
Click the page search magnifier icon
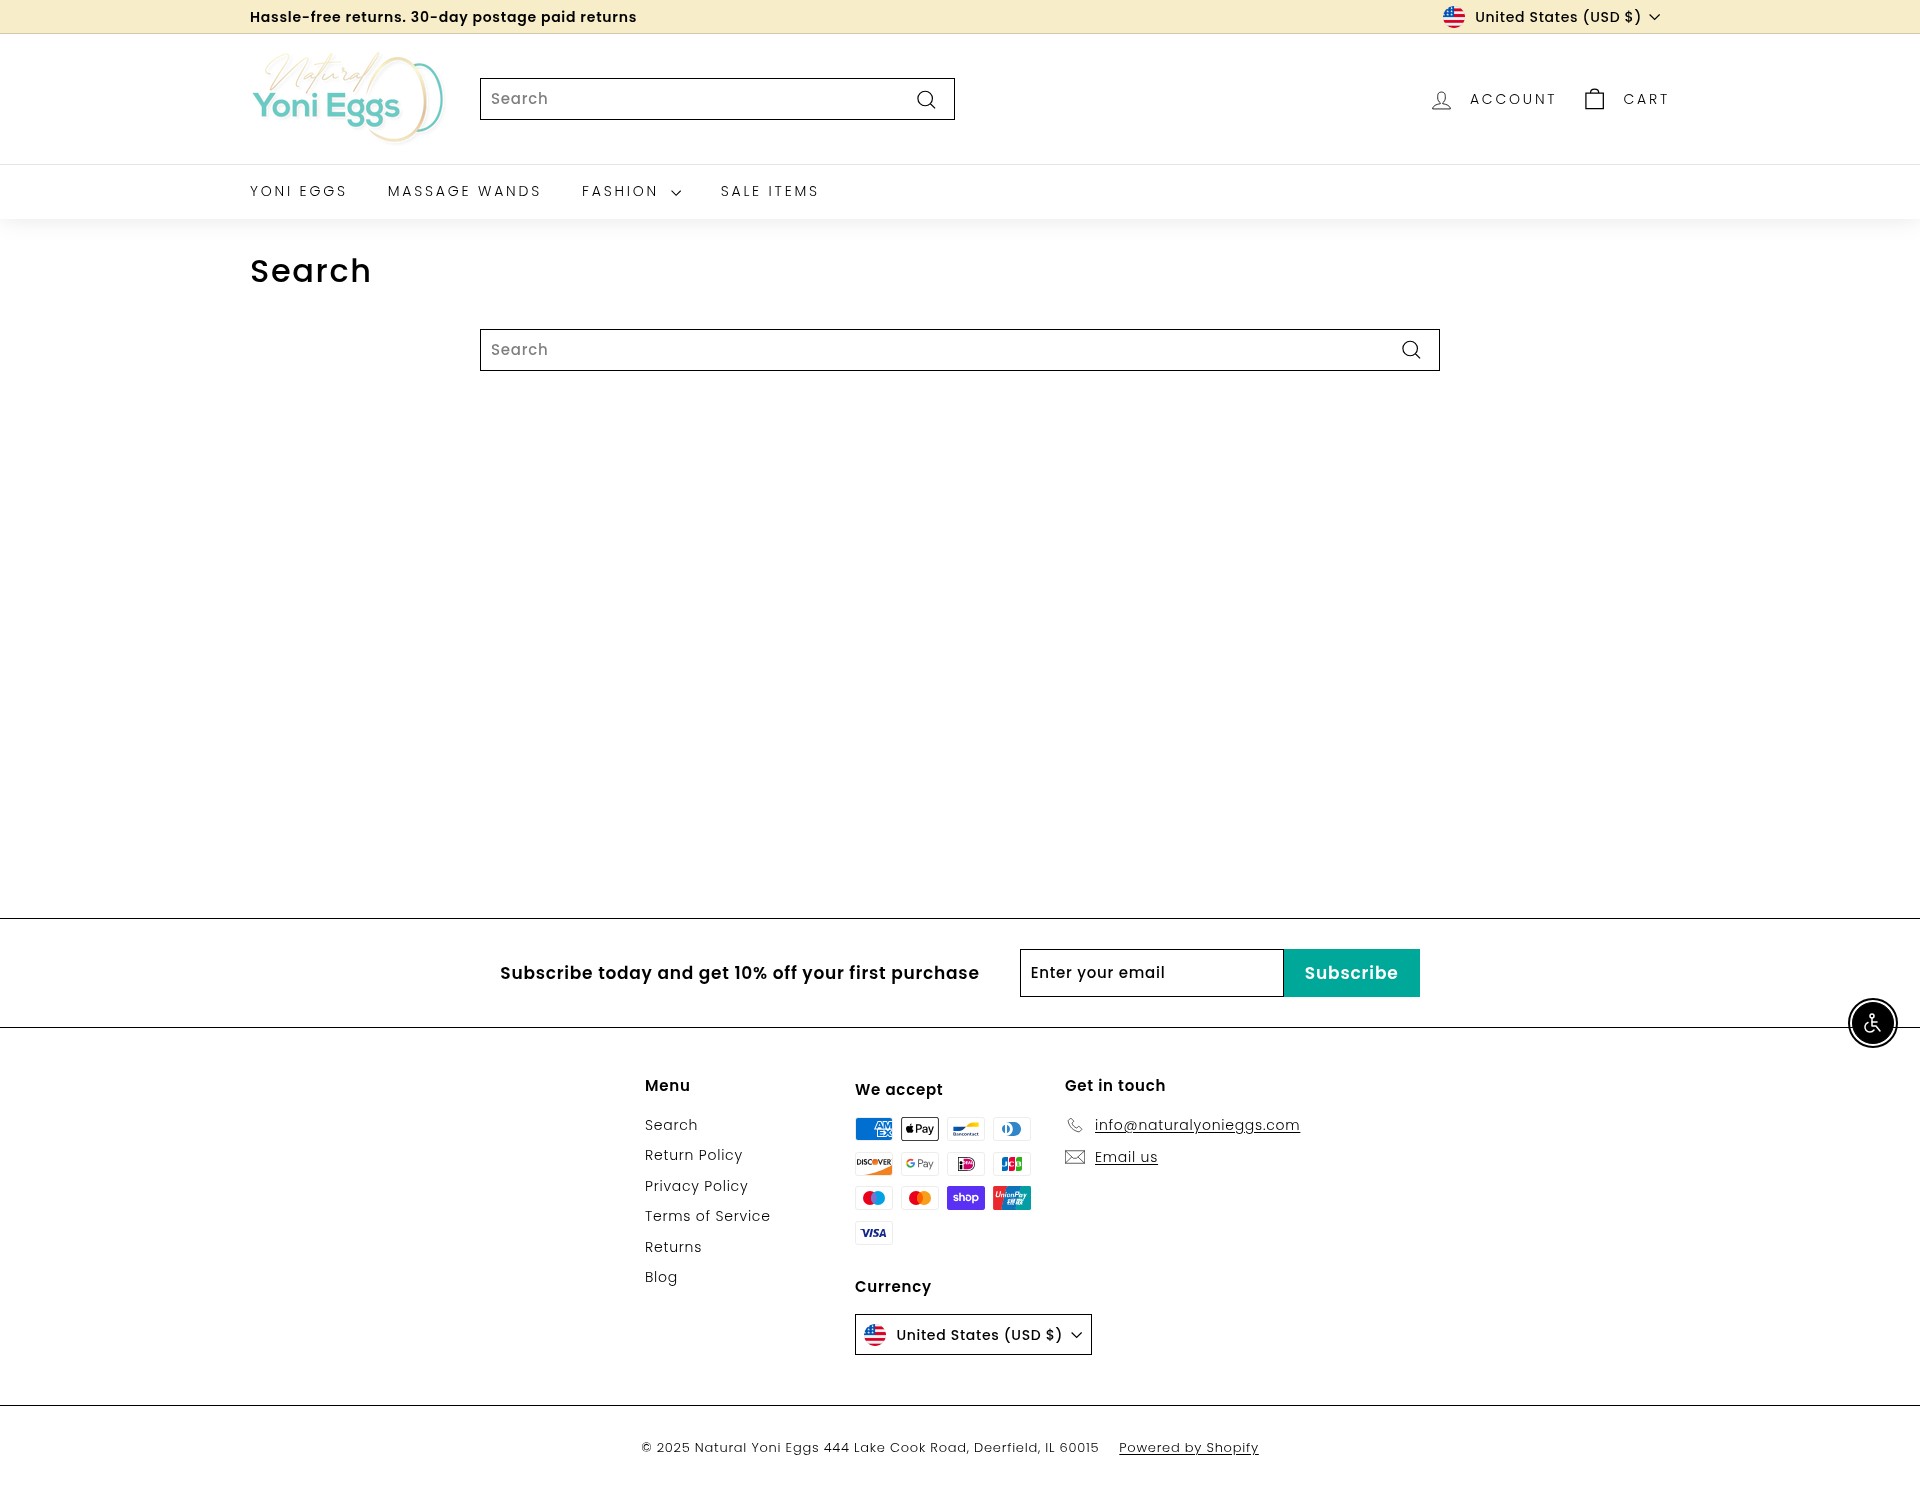click(x=1411, y=350)
